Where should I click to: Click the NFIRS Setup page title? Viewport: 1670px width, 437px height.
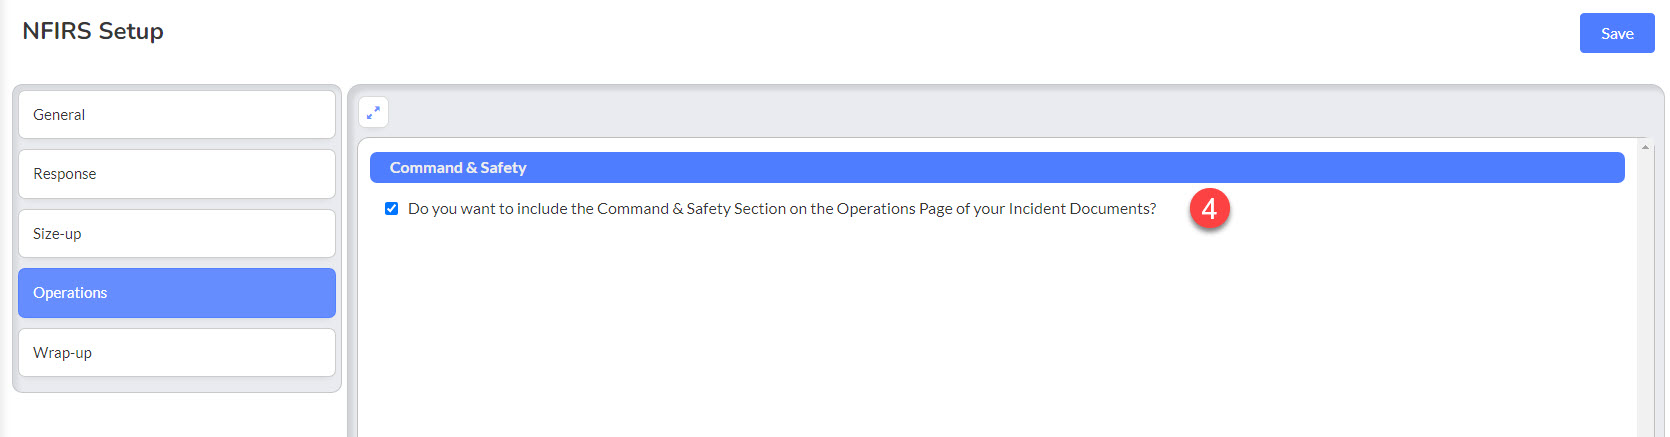click(x=93, y=31)
